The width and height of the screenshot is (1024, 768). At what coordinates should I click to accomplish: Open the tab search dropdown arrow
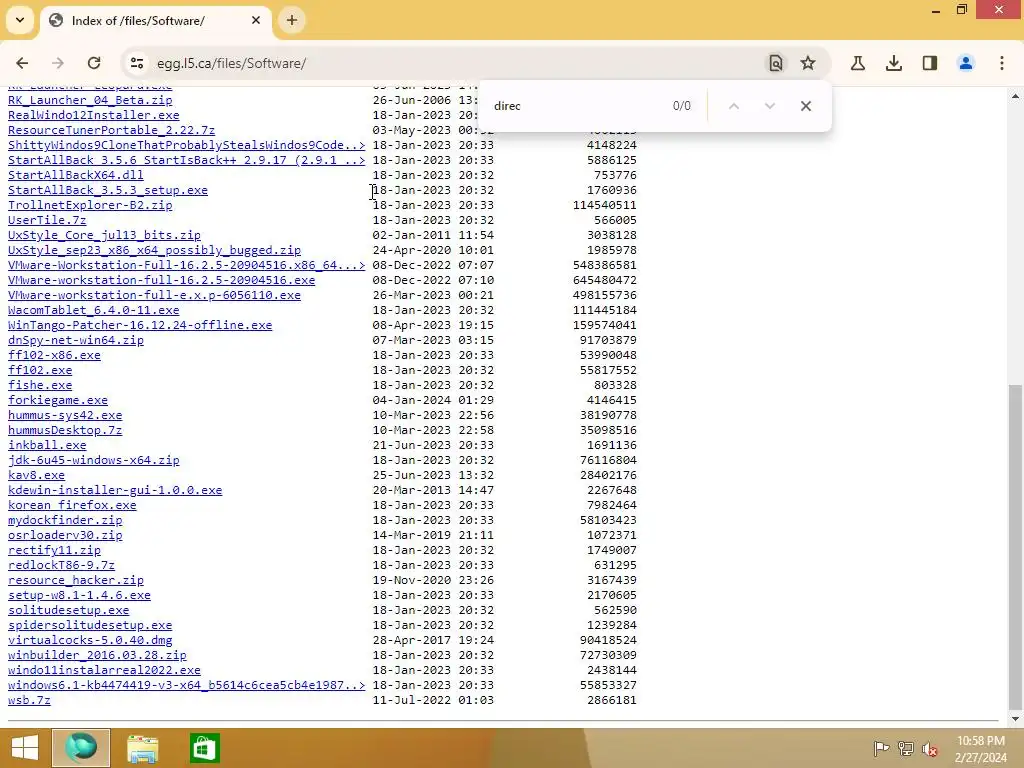click(20, 20)
